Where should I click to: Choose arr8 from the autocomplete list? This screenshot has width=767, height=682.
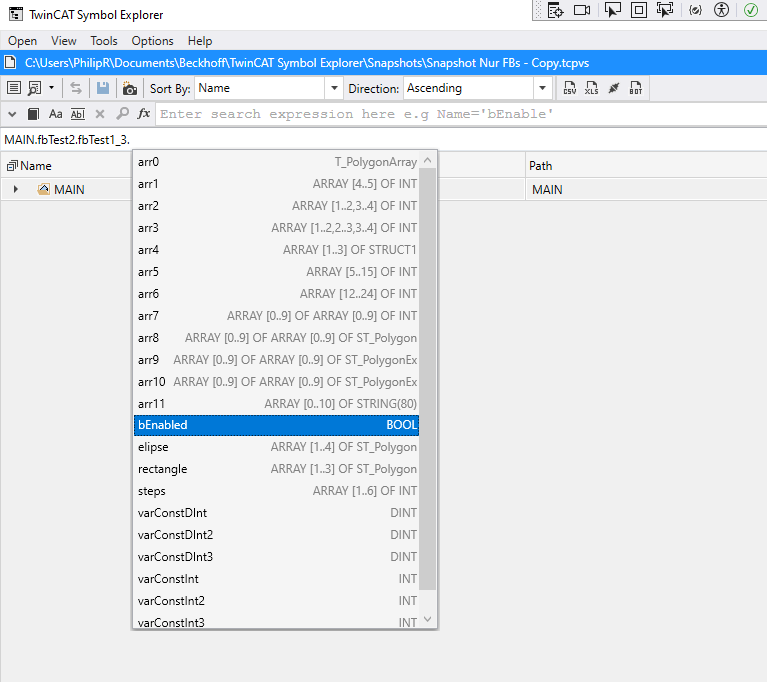tap(277, 338)
